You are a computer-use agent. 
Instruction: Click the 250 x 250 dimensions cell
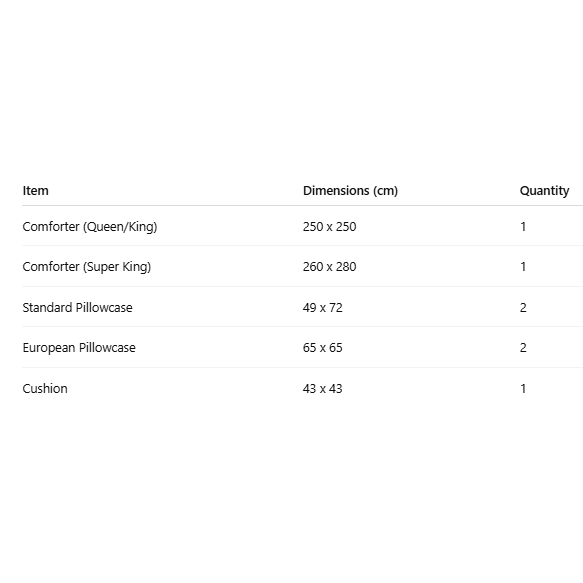point(329,226)
